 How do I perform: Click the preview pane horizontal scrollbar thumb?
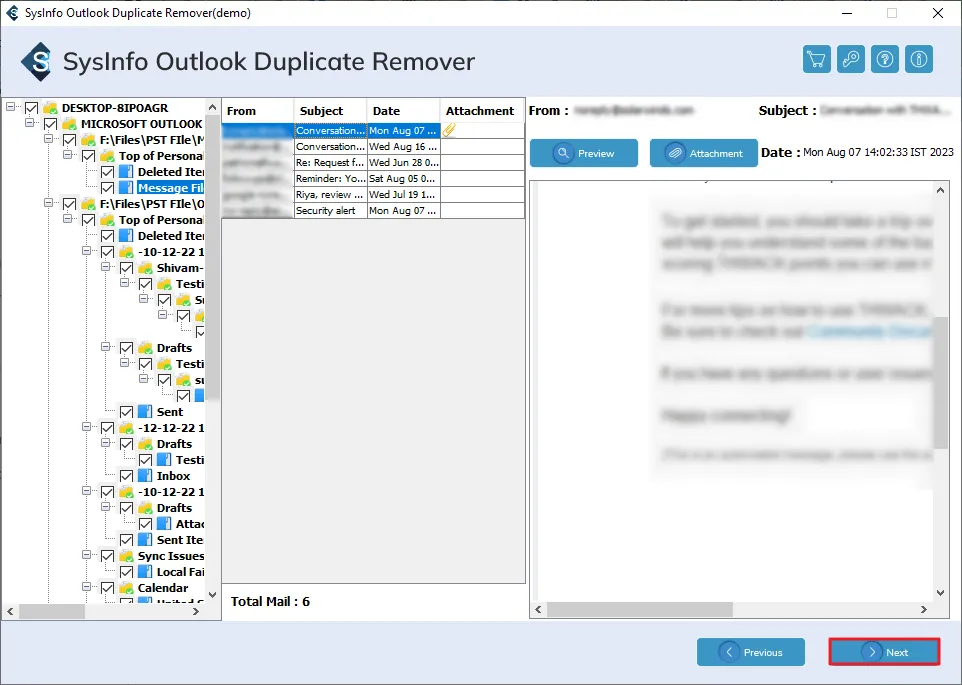(639, 609)
